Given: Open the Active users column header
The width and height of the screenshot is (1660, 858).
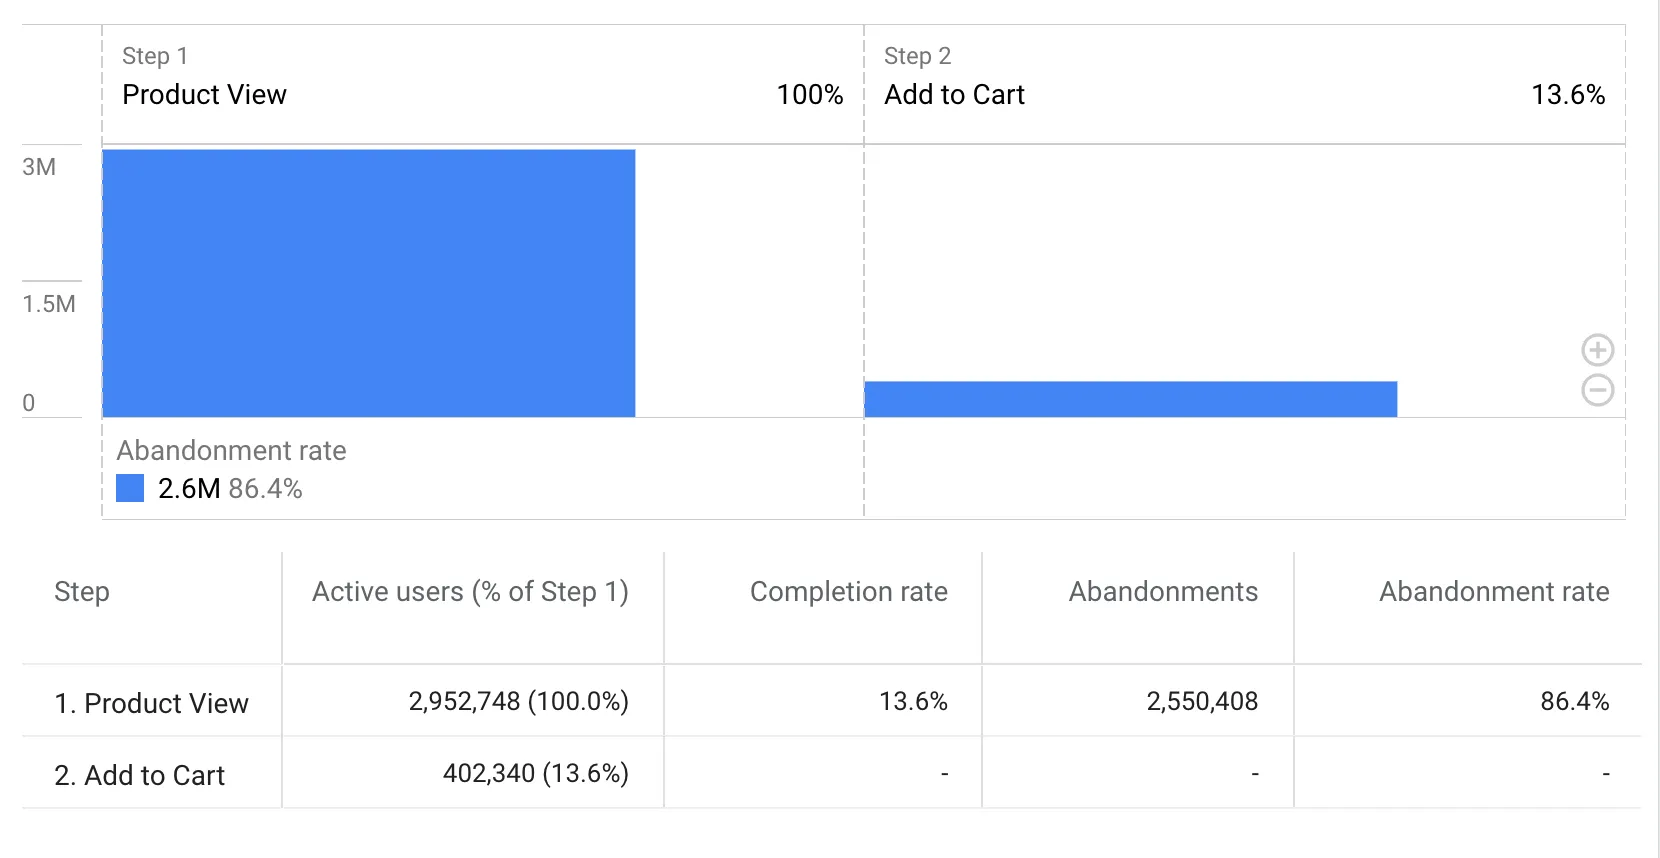Looking at the screenshot, I should pyautogui.click(x=470, y=592).
